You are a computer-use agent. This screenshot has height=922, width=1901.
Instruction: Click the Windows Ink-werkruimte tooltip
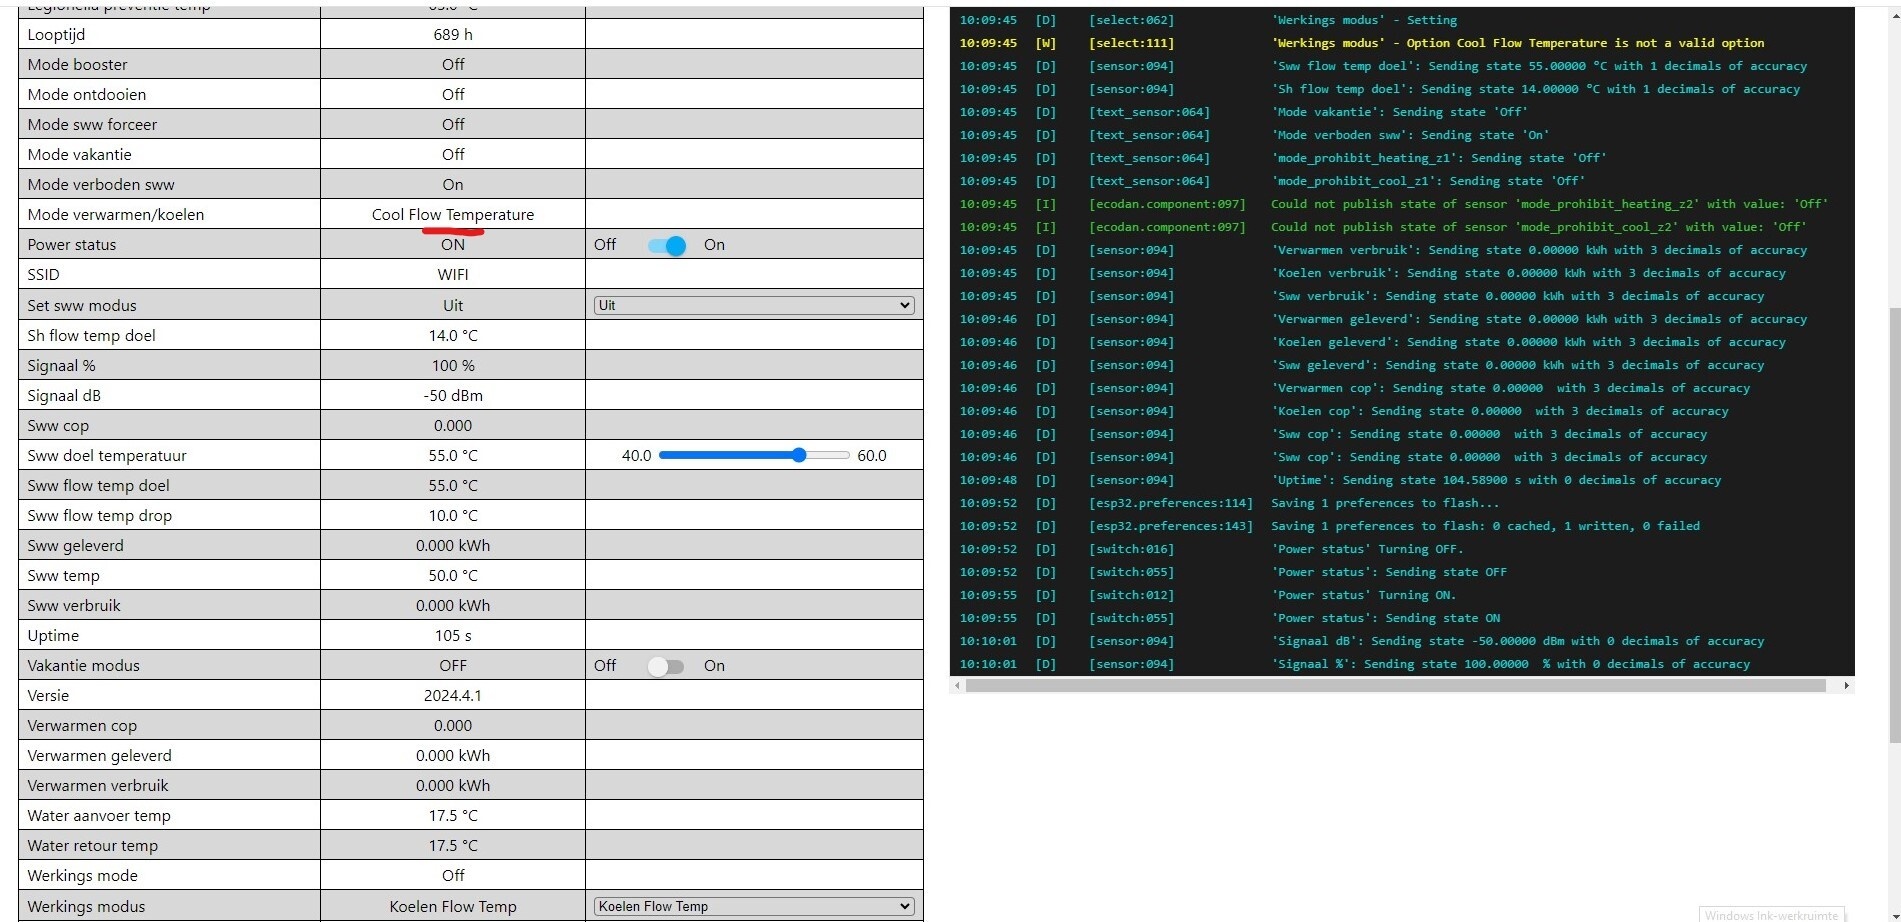(x=1771, y=915)
